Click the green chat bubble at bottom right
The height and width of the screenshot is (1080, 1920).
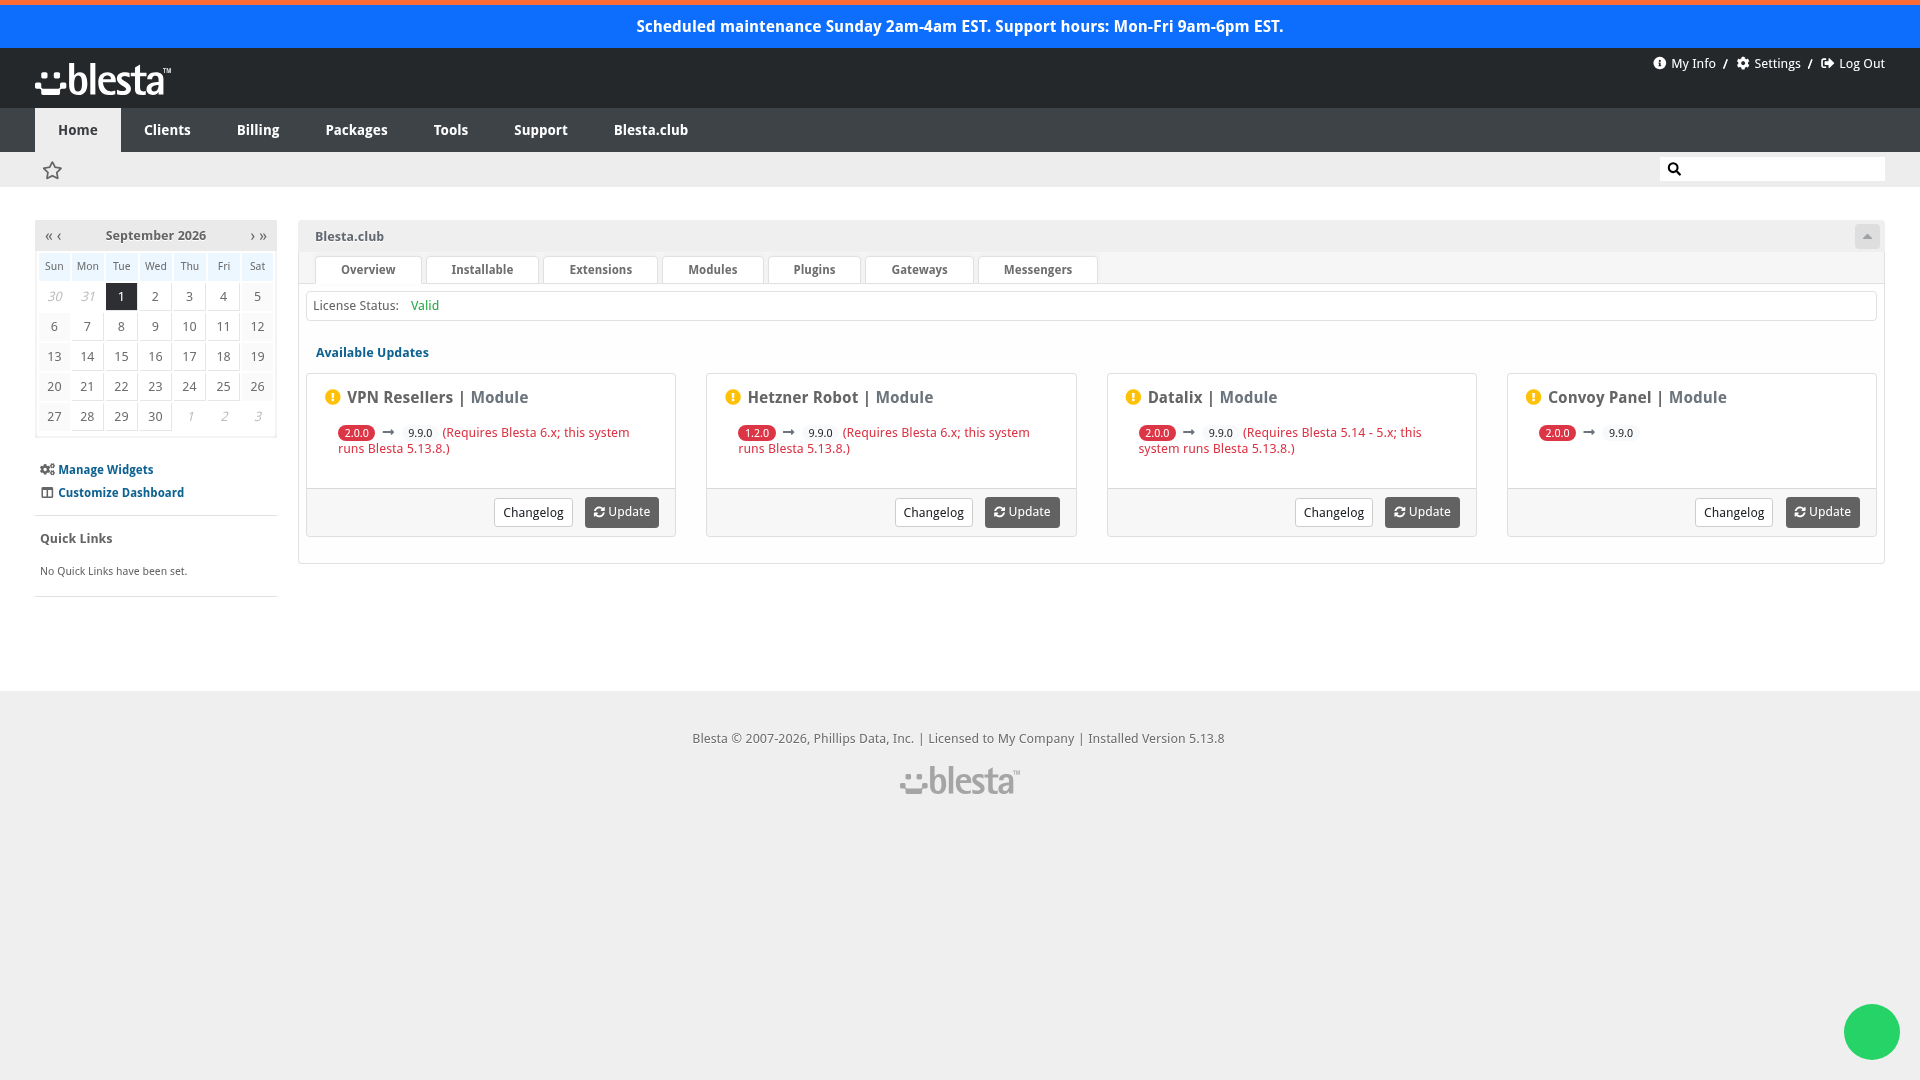click(1871, 1032)
